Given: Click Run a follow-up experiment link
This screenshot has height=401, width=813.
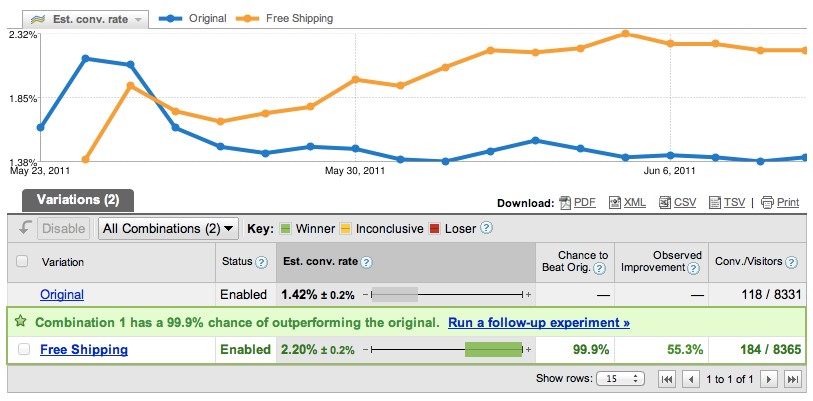Looking at the screenshot, I should coord(539,323).
